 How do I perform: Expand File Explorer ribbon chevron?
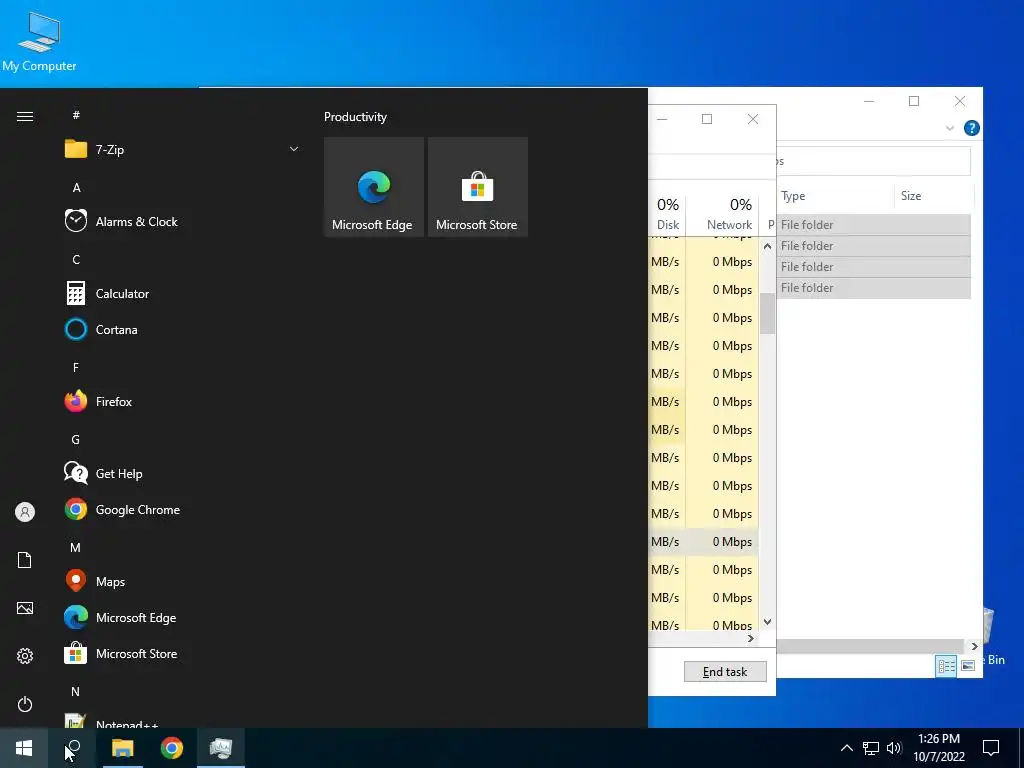[x=950, y=128]
